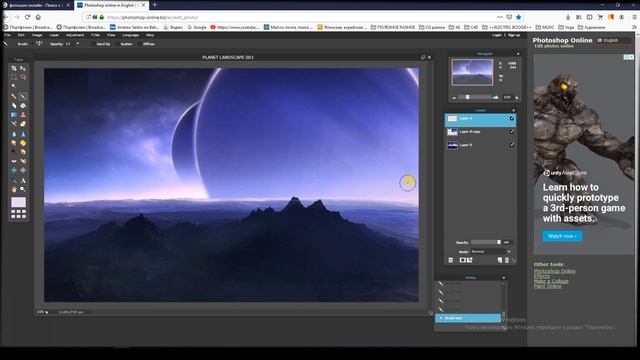Open the Image menu
Viewport: 640px width, 360px height.
click(37, 35)
